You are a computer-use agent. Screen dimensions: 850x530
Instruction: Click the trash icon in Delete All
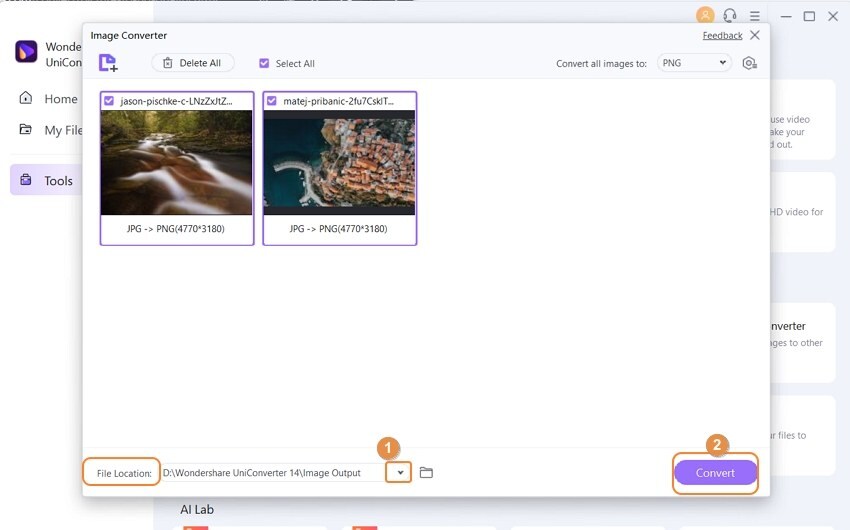168,63
